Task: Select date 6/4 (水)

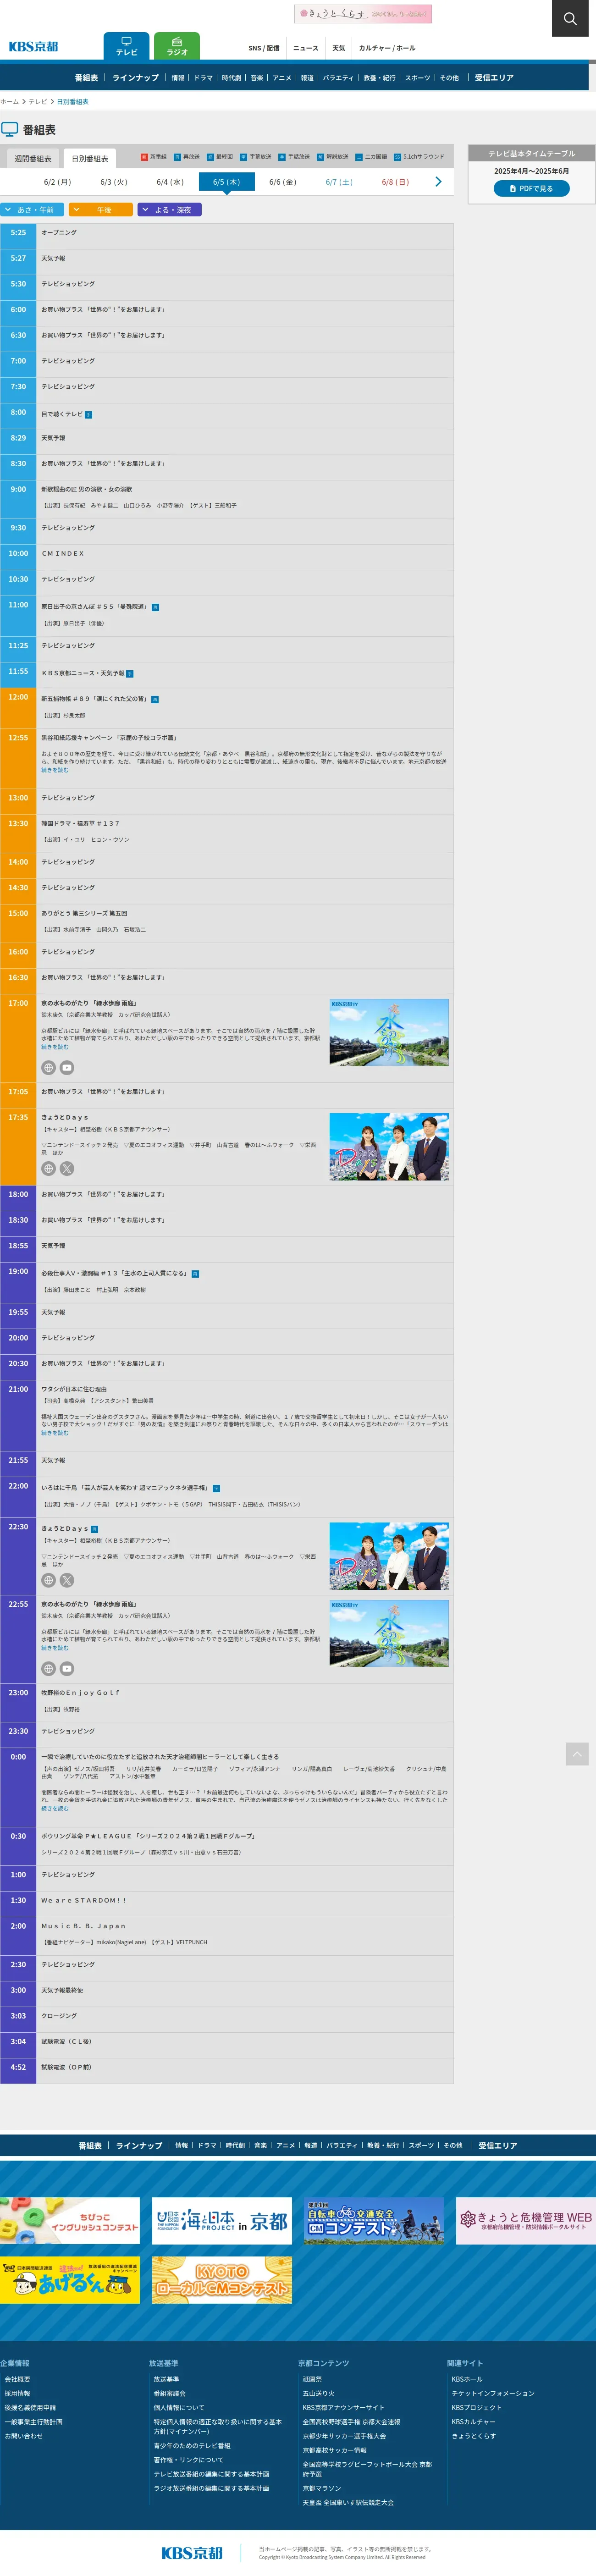Action: click(170, 182)
